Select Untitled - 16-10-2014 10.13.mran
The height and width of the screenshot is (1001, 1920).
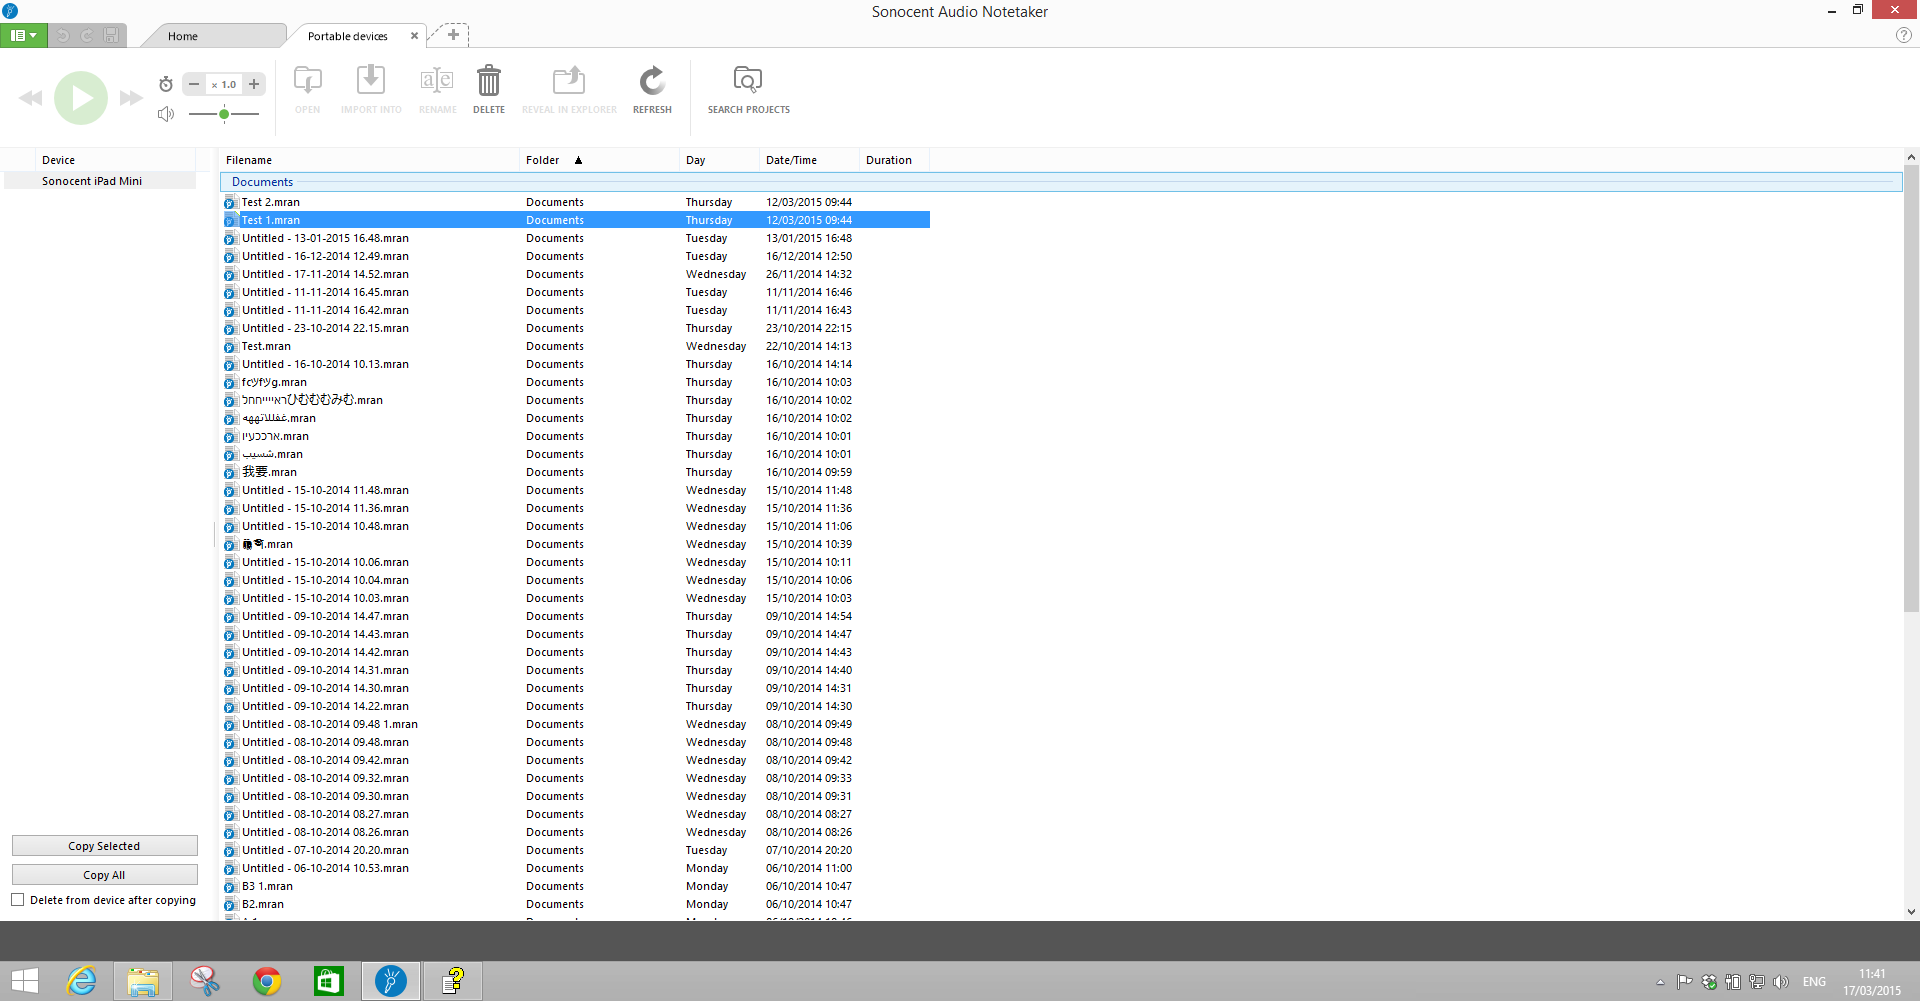pos(325,364)
